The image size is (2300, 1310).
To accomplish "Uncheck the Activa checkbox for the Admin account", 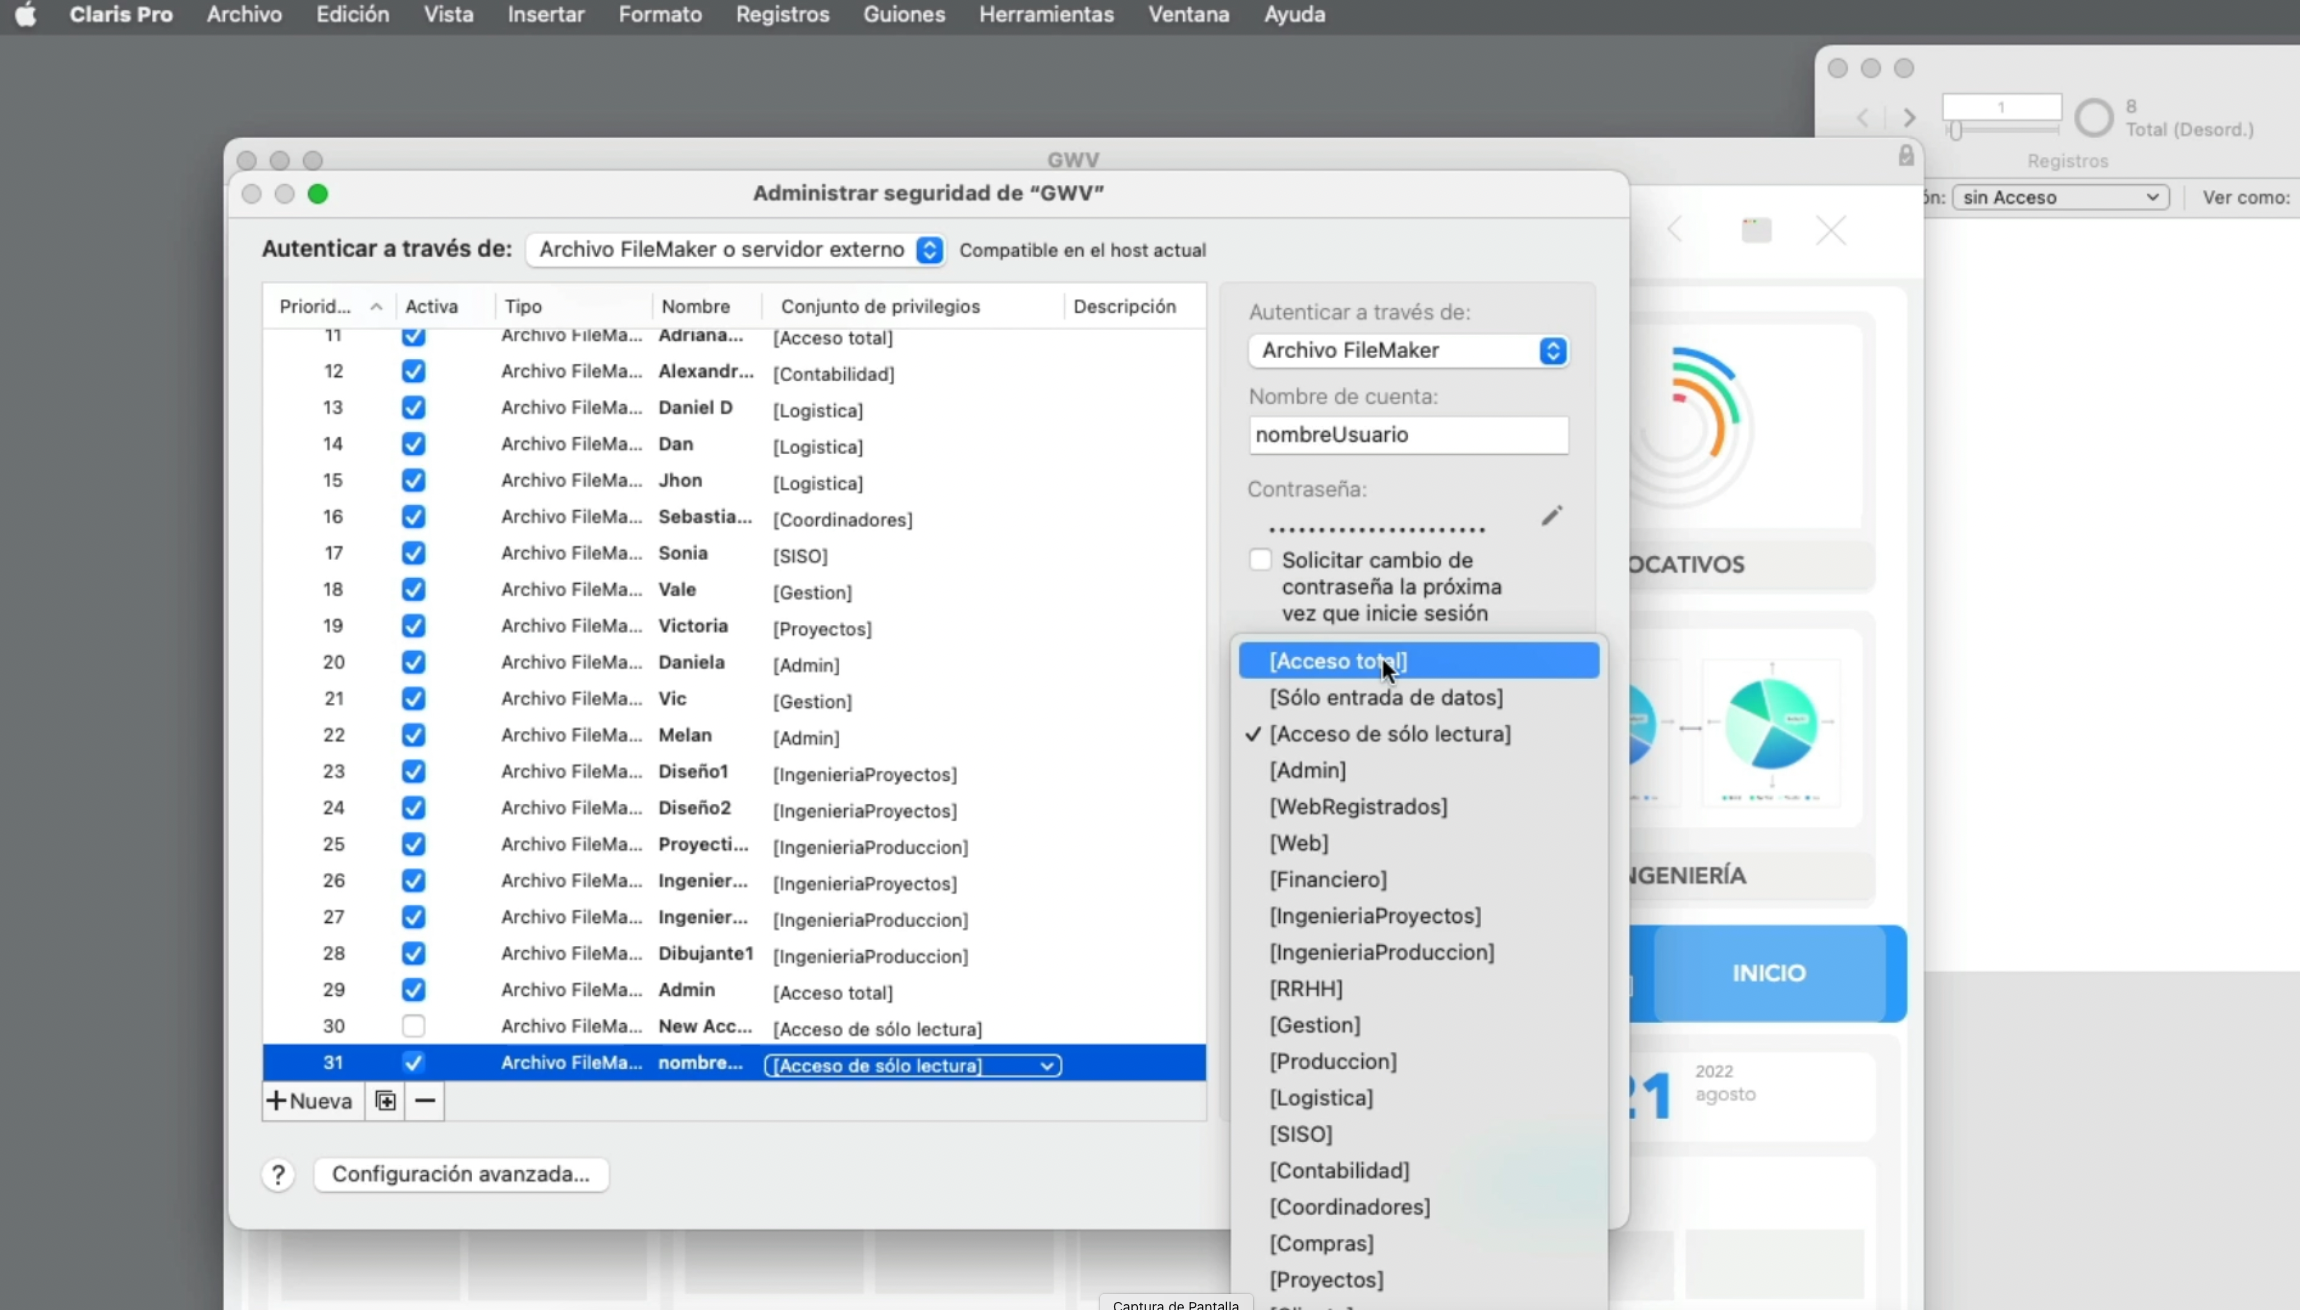I will [413, 989].
